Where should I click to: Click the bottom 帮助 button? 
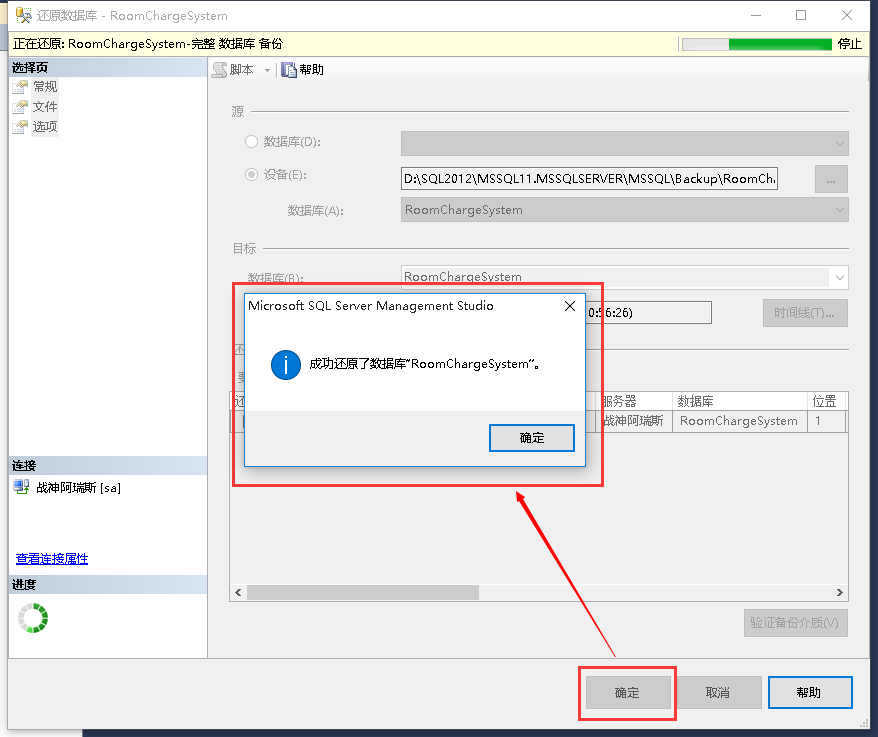(x=809, y=693)
